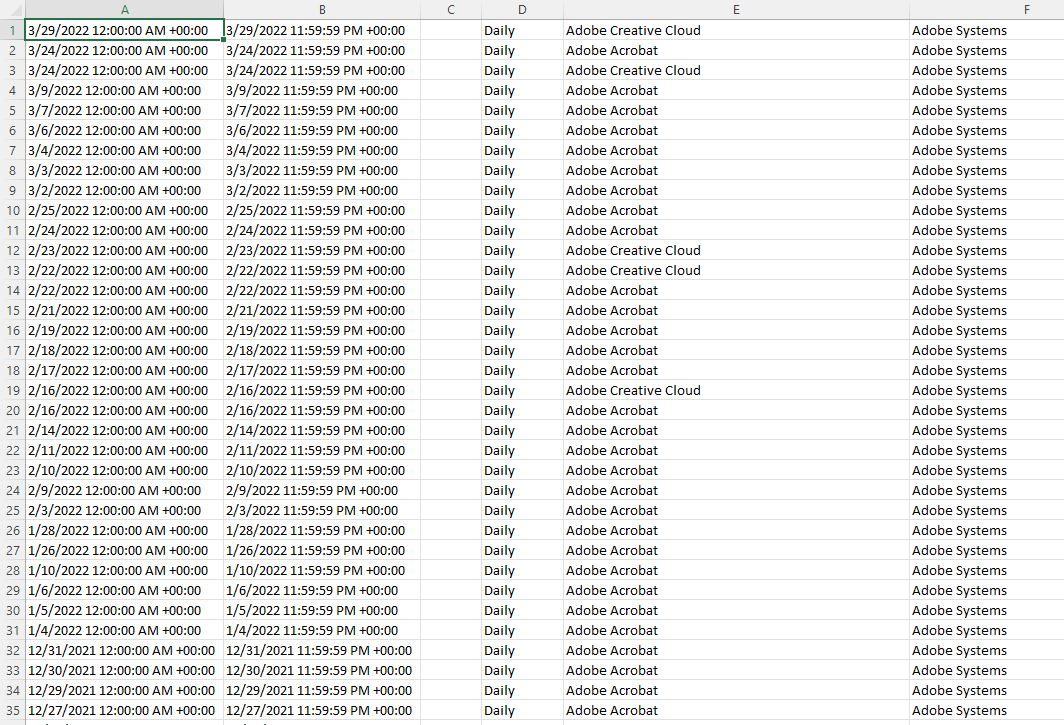Select column A header
Image resolution: width=1064 pixels, height=725 pixels.
click(x=124, y=10)
